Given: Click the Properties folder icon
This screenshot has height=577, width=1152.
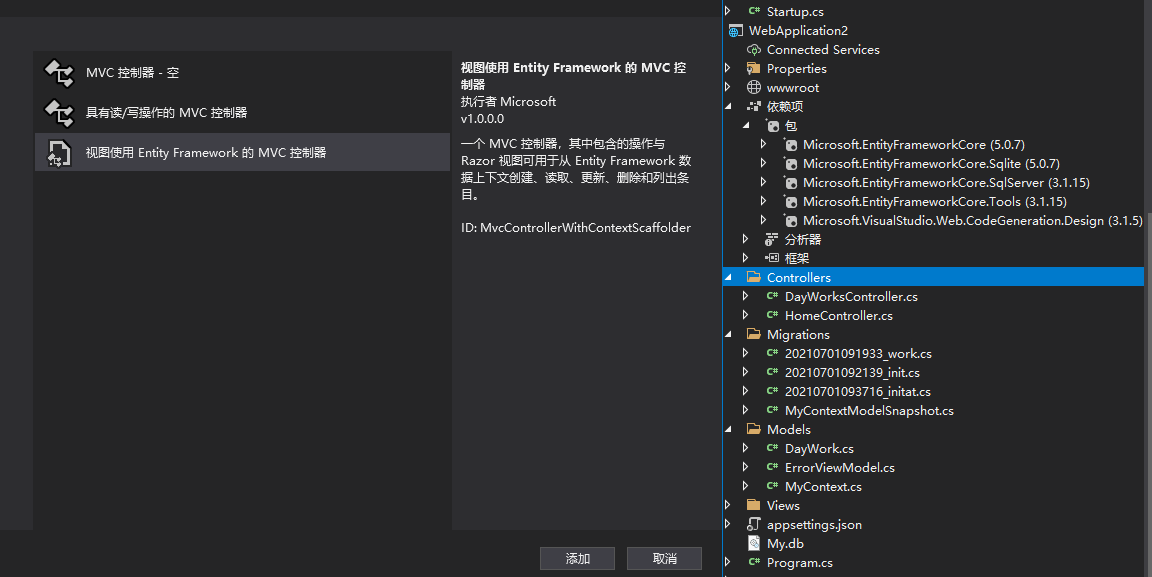Looking at the screenshot, I should coord(754,68).
